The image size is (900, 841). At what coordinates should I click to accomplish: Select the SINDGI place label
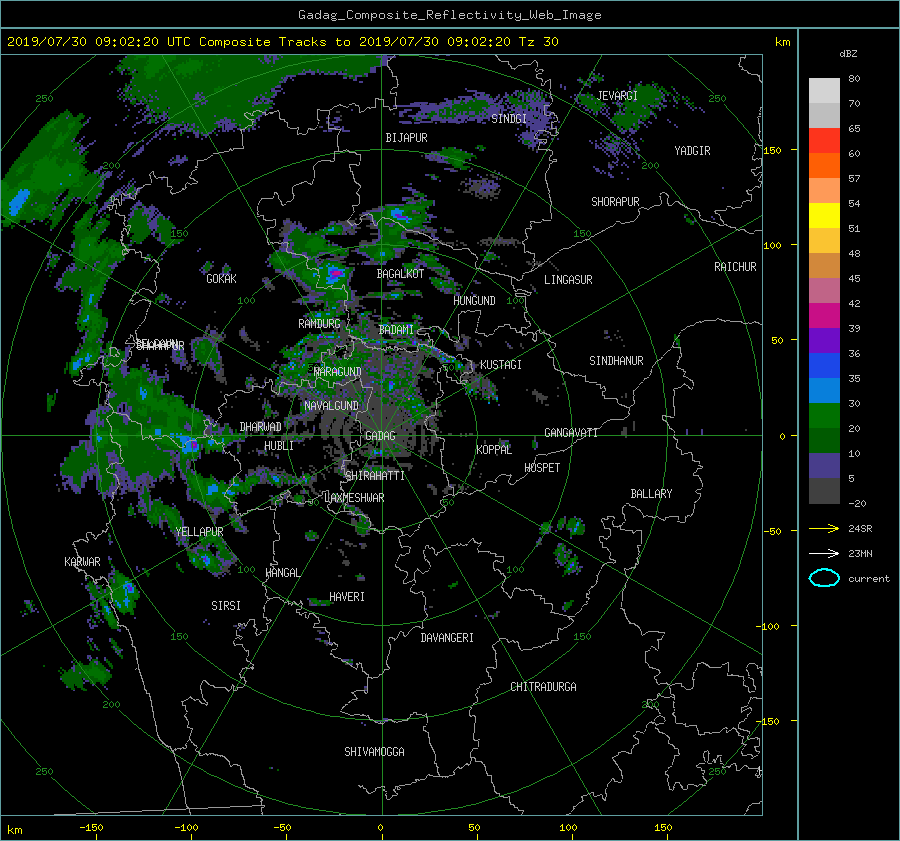[x=509, y=118]
